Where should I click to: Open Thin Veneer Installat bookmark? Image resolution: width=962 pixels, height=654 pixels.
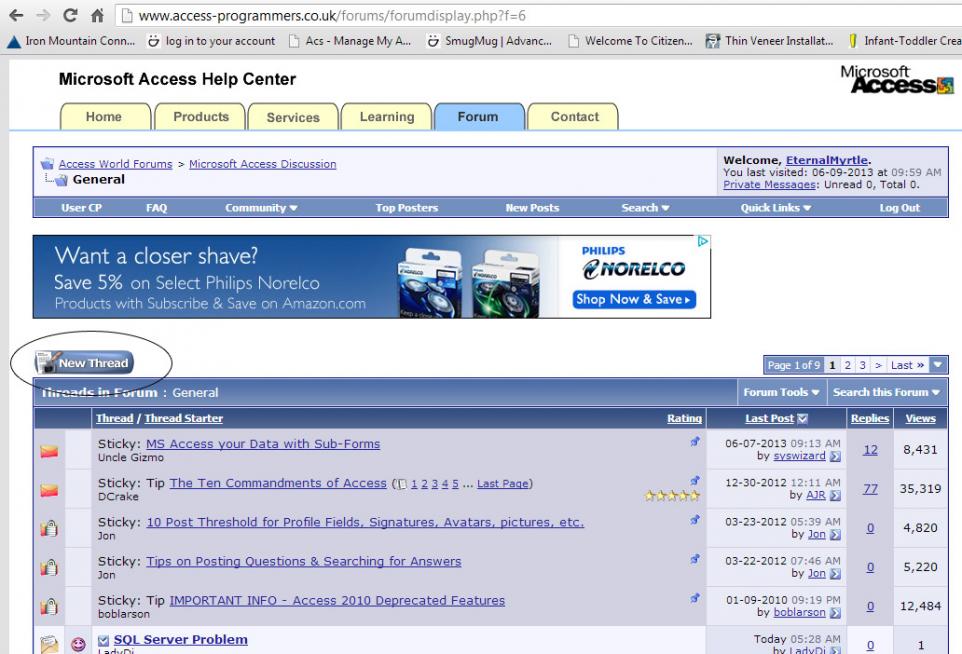pyautogui.click(x=769, y=41)
